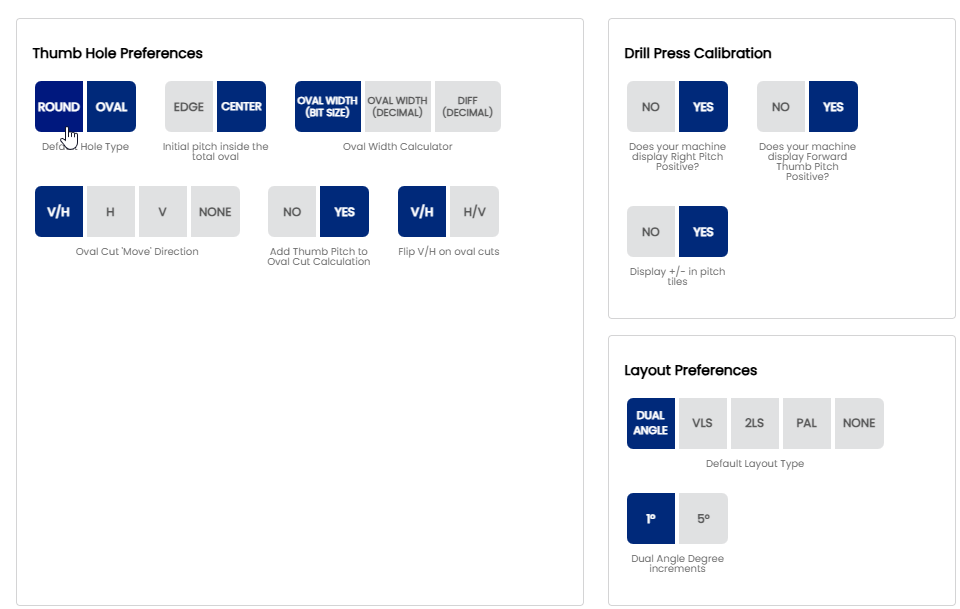Image resolution: width=960 pixels, height=609 pixels.
Task: Set Forward Thumb Pitch Positive to NO
Action: (781, 107)
